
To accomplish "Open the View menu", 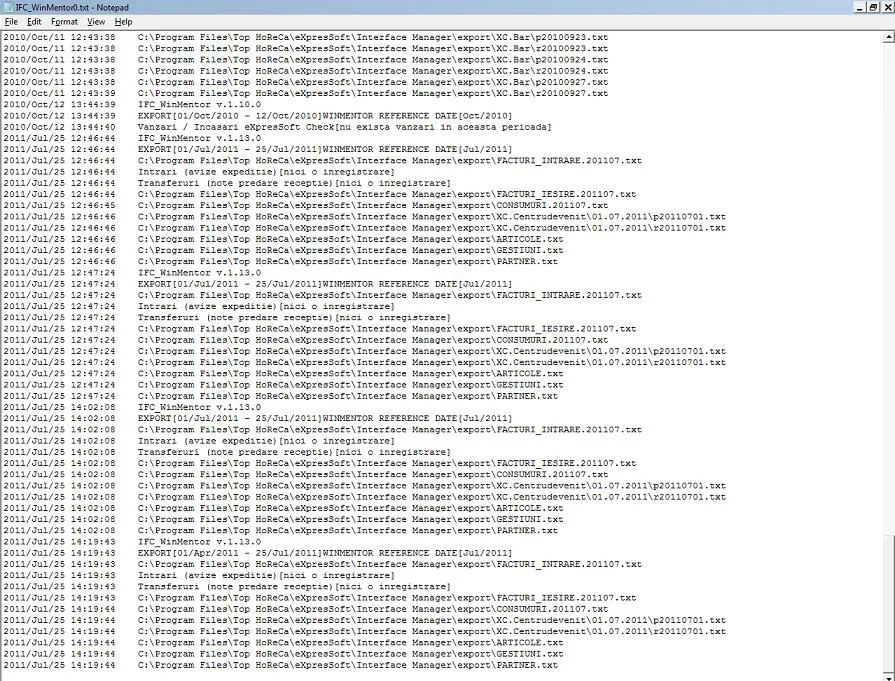I will 96,22.
